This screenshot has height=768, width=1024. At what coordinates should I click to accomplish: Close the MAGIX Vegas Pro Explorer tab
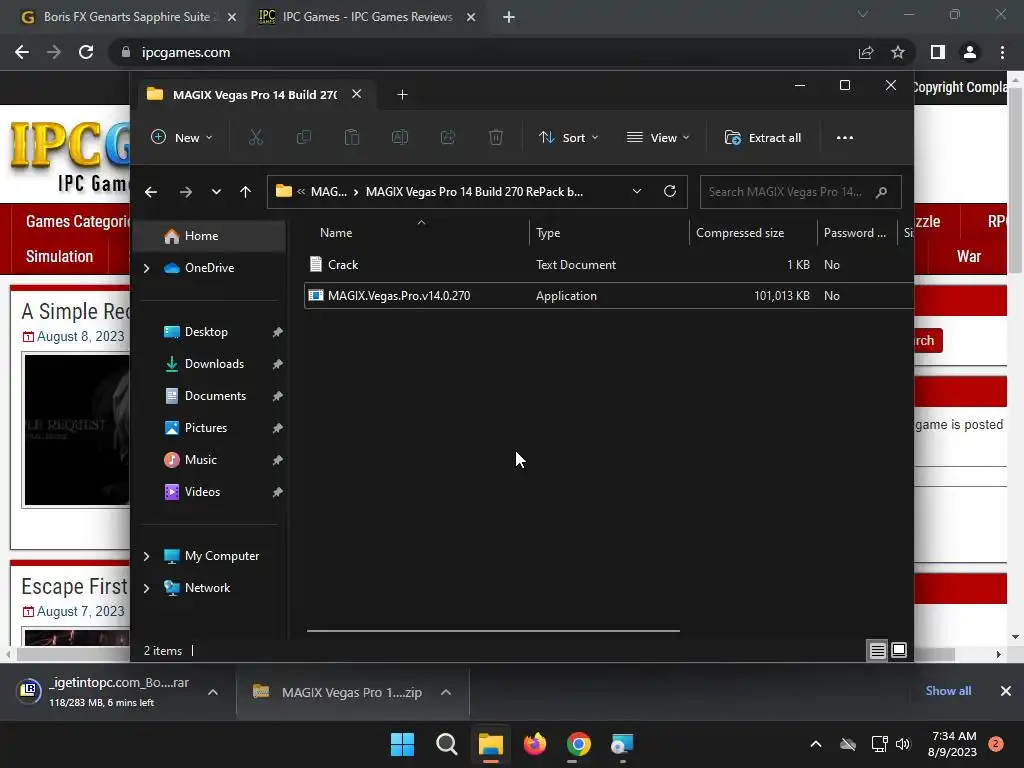coord(357,94)
